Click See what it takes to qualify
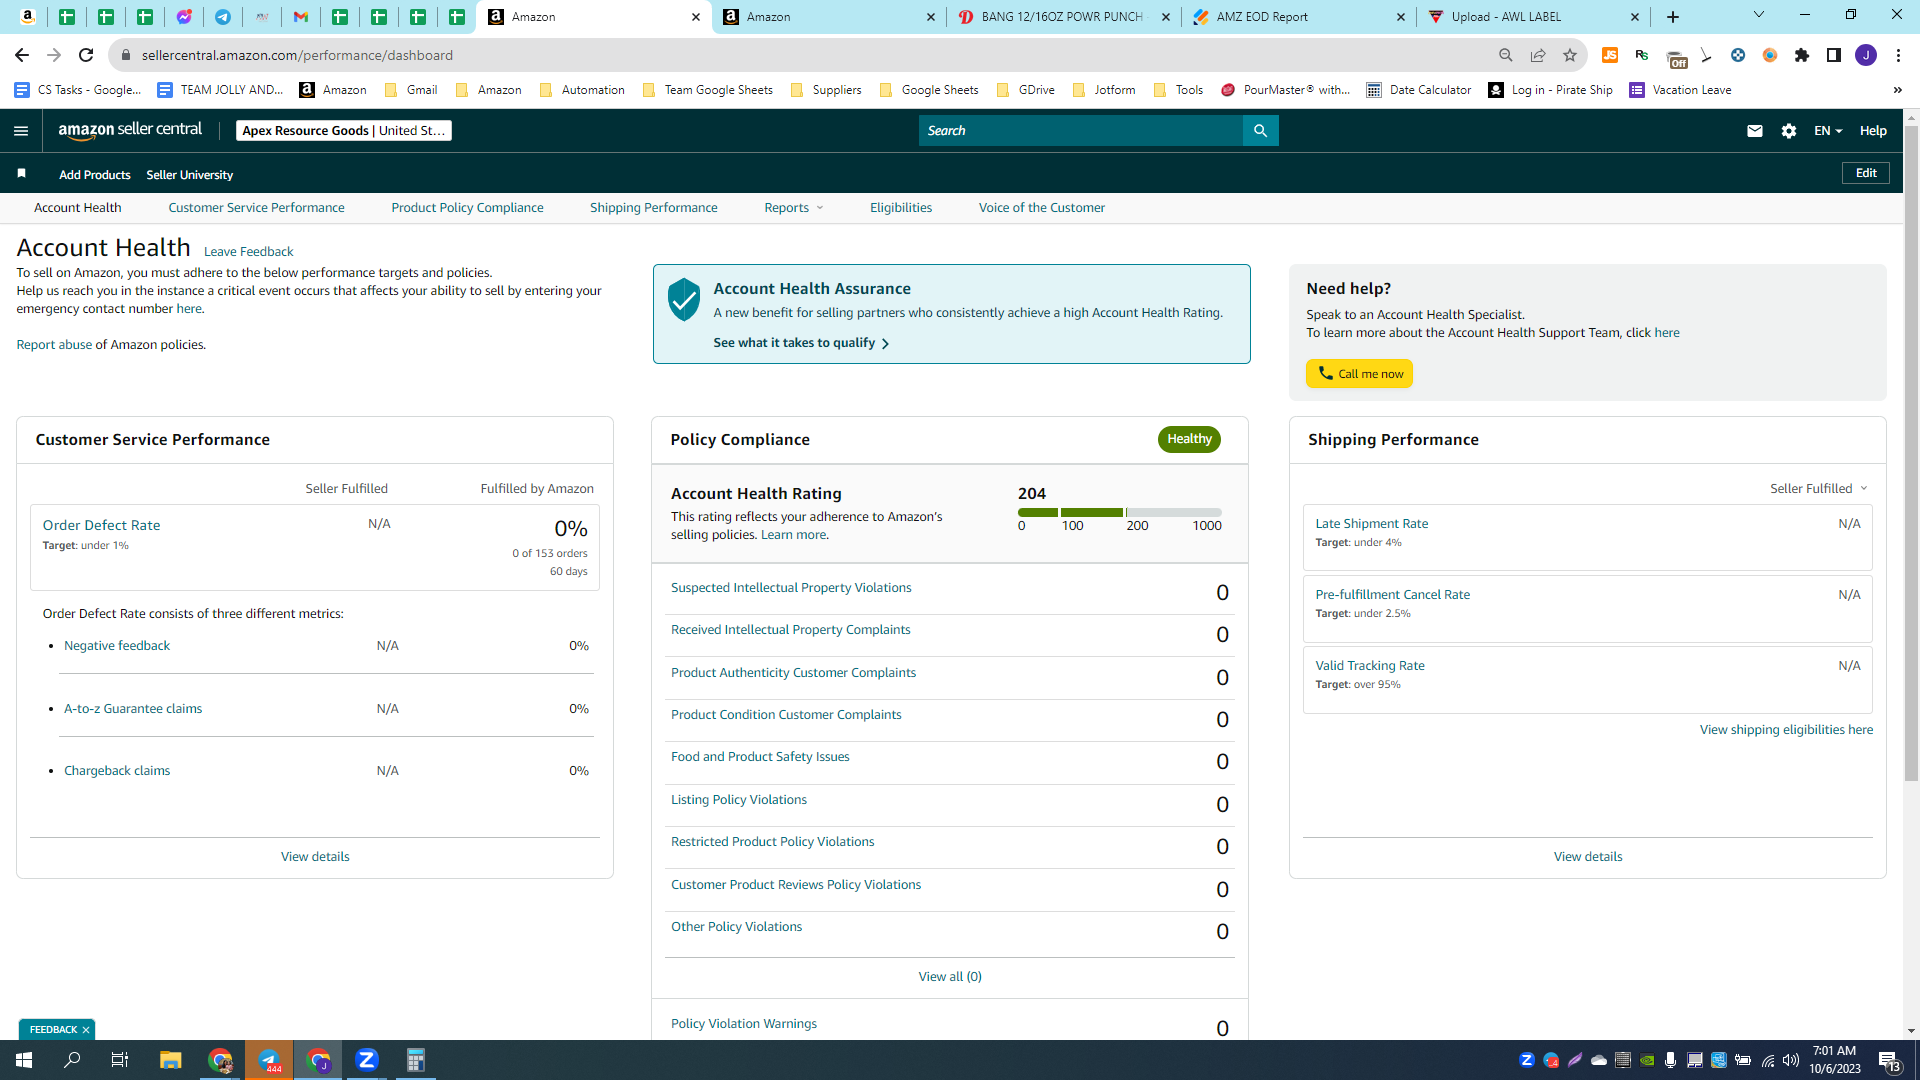This screenshot has width=1920, height=1080. coord(801,343)
